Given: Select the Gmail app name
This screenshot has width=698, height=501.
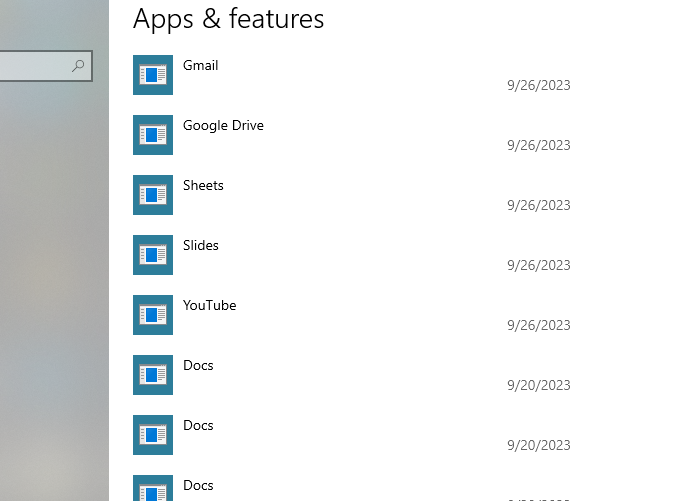Looking at the screenshot, I should coord(200,65).
